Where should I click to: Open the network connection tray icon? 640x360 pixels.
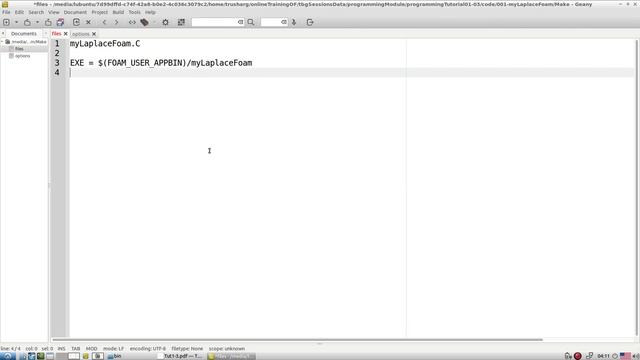pyautogui.click(x=589, y=356)
